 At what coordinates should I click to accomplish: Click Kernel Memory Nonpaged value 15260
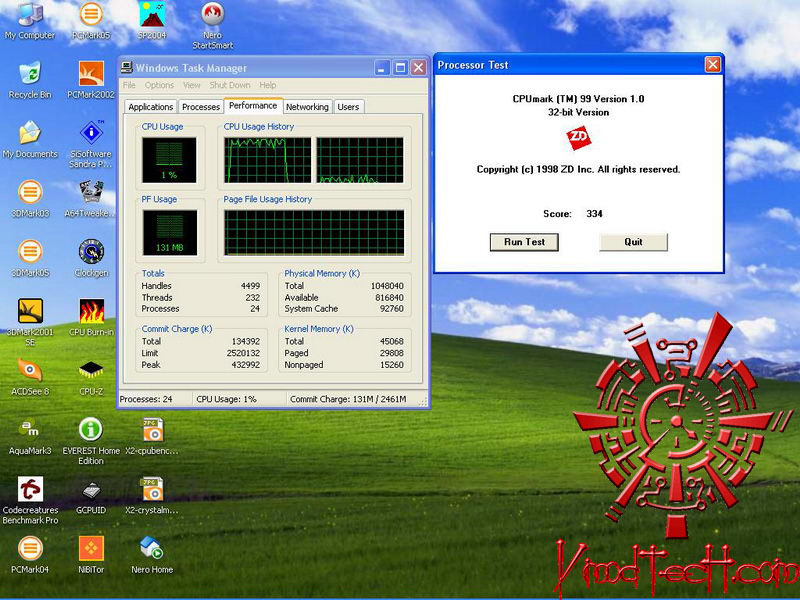click(x=392, y=365)
